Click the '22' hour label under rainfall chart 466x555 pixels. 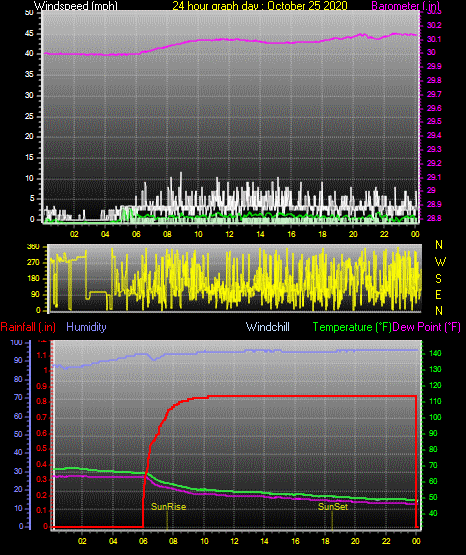click(386, 541)
